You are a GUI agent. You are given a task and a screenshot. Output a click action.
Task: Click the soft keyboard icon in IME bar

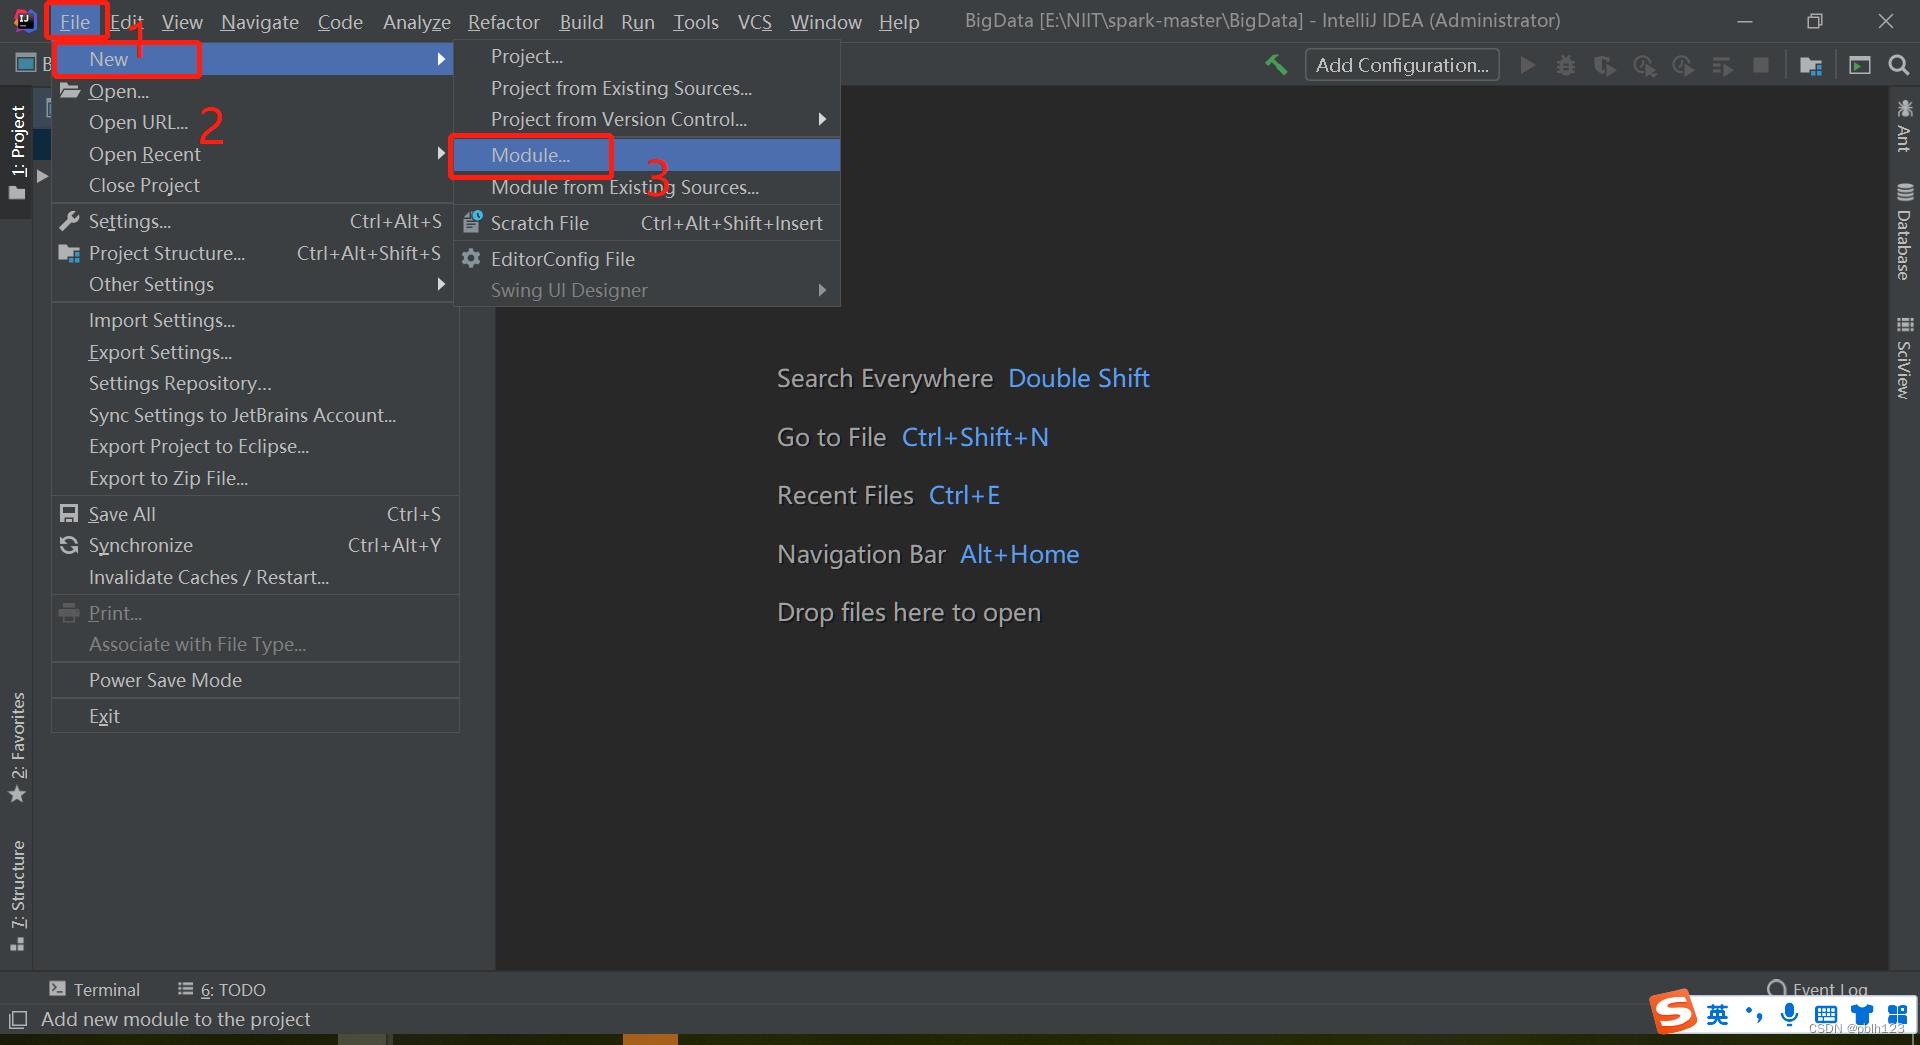tap(1826, 1015)
